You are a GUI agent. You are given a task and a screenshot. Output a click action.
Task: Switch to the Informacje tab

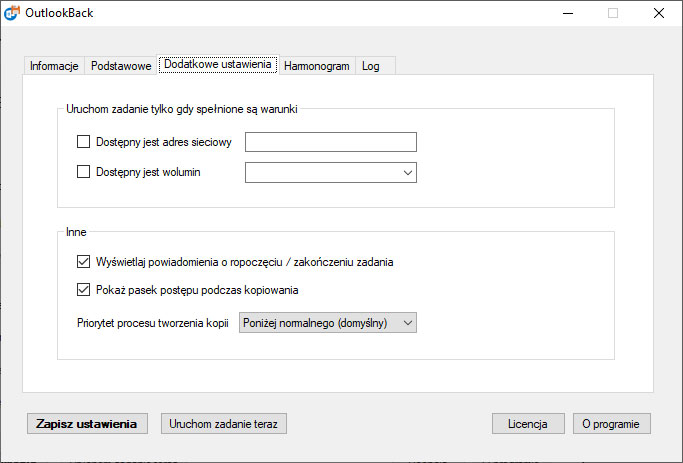coord(54,66)
